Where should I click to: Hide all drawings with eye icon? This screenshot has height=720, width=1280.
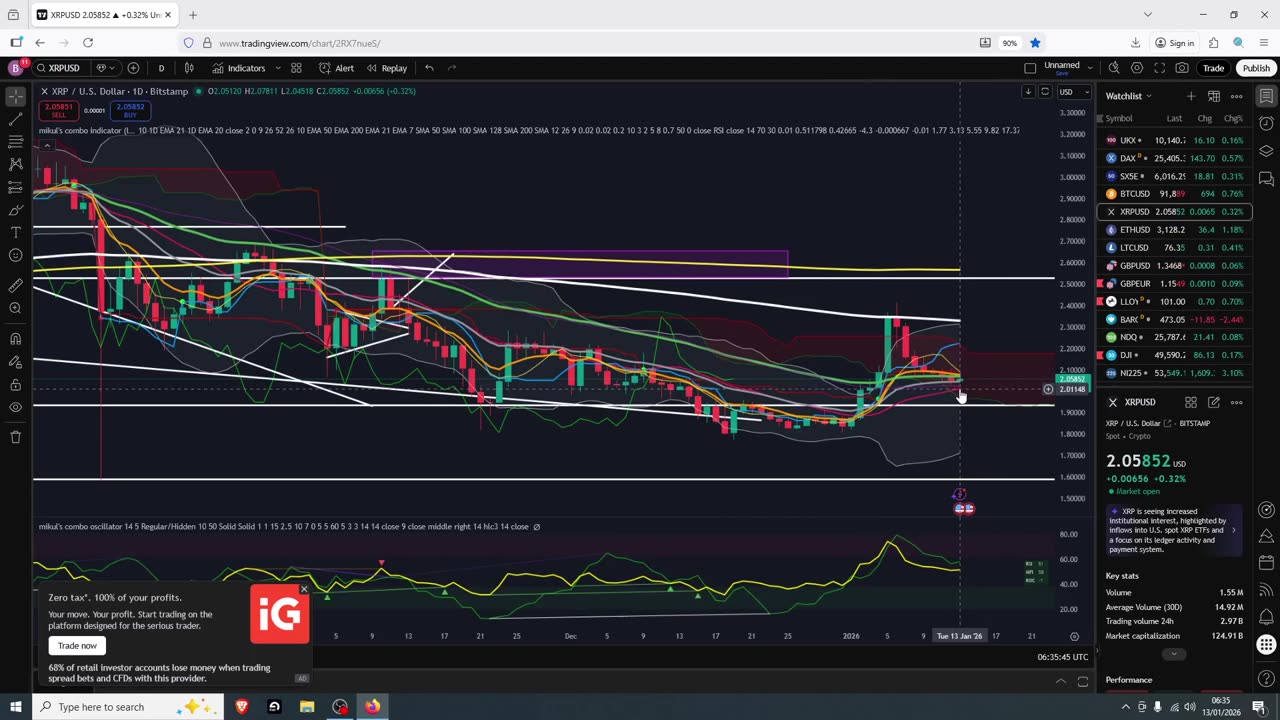(x=15, y=407)
